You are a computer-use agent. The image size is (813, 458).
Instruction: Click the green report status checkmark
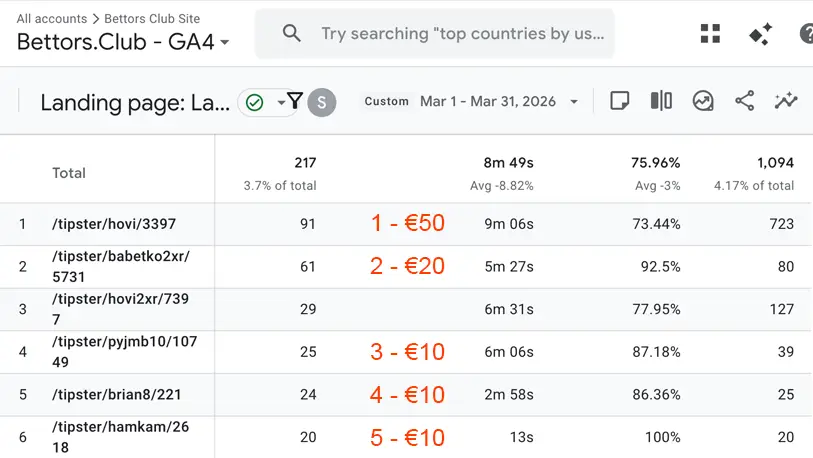pos(255,102)
